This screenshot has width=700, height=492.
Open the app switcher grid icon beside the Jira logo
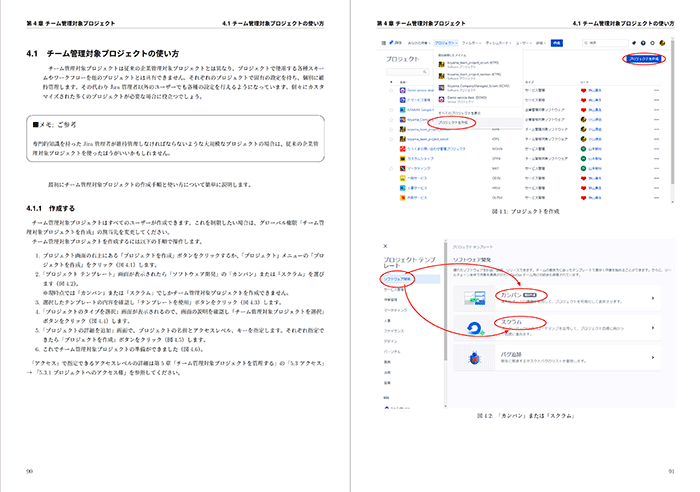tap(383, 43)
